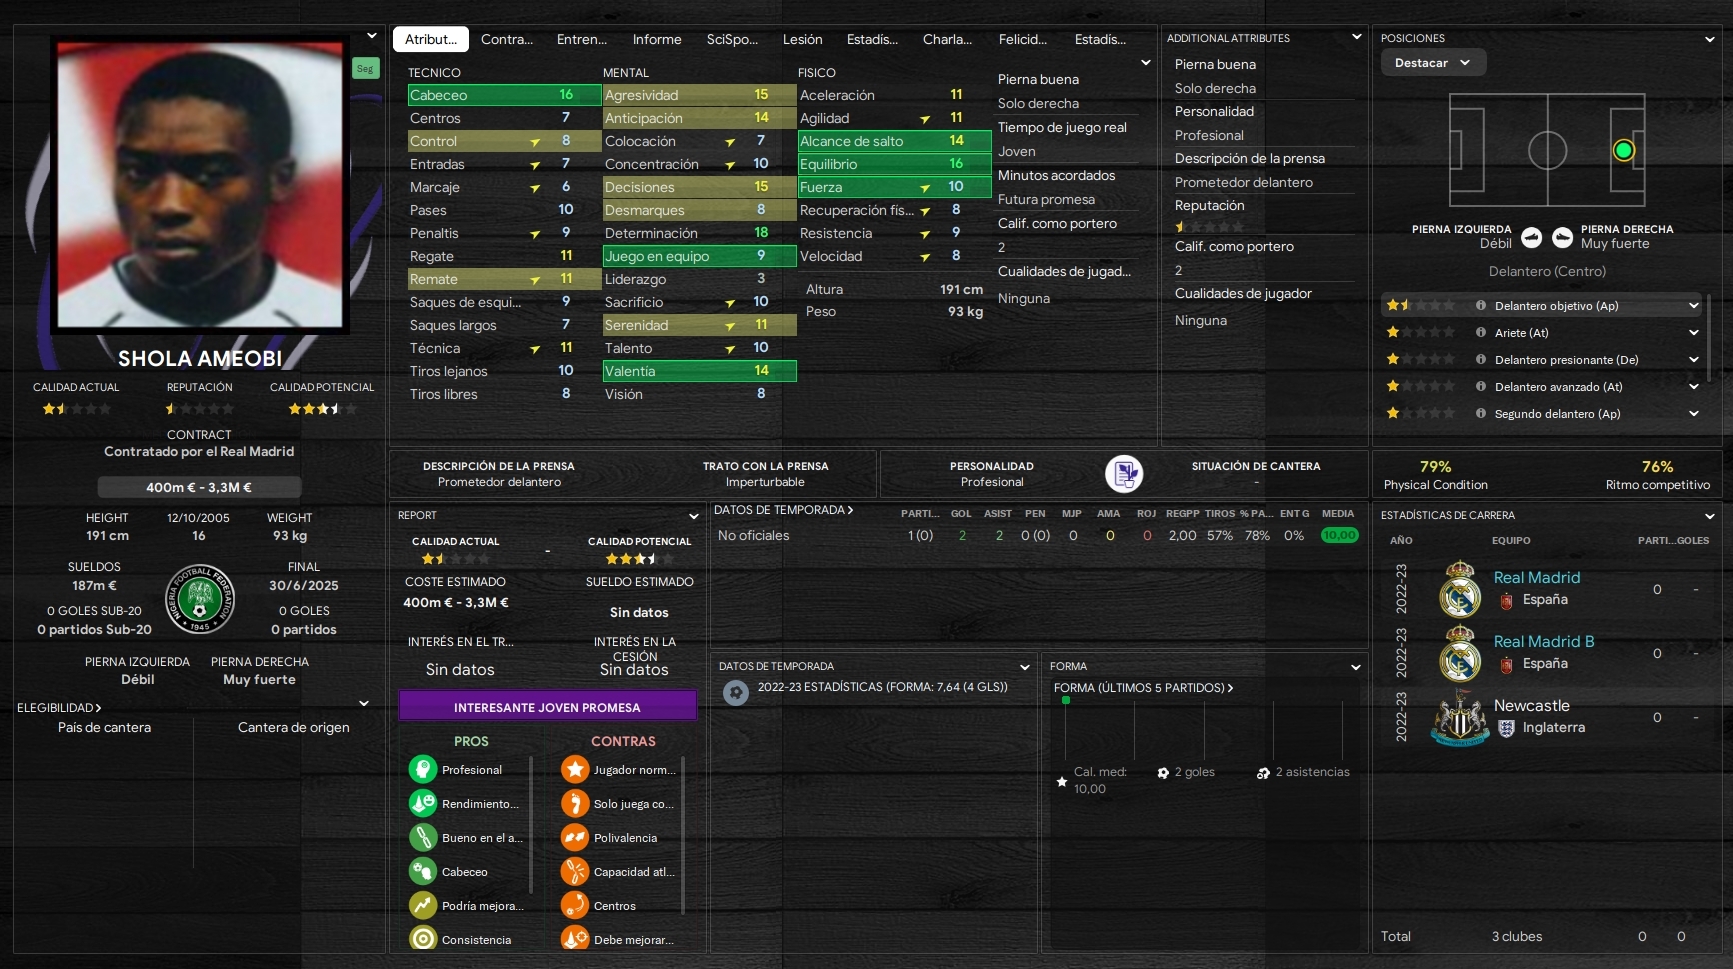Viewport: 1733px width, 969px height.
Task: Click the personality report icon
Action: click(x=1124, y=473)
